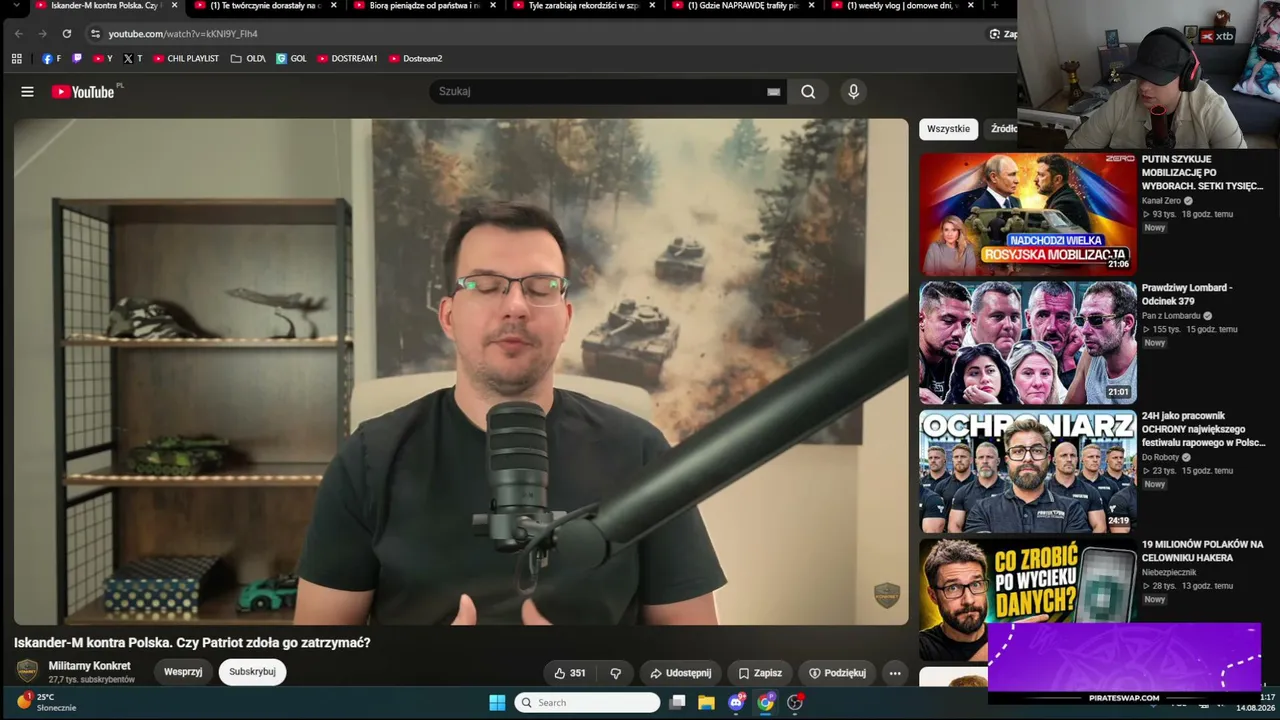
Task: Click the YouTube search magnifier button
Action: 808,92
